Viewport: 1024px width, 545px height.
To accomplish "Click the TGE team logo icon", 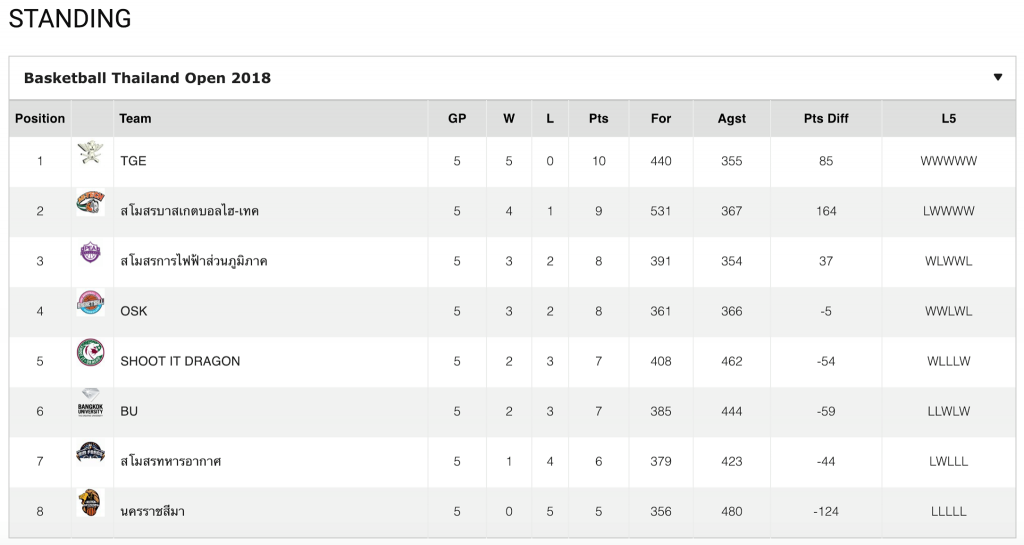I will coord(91,153).
